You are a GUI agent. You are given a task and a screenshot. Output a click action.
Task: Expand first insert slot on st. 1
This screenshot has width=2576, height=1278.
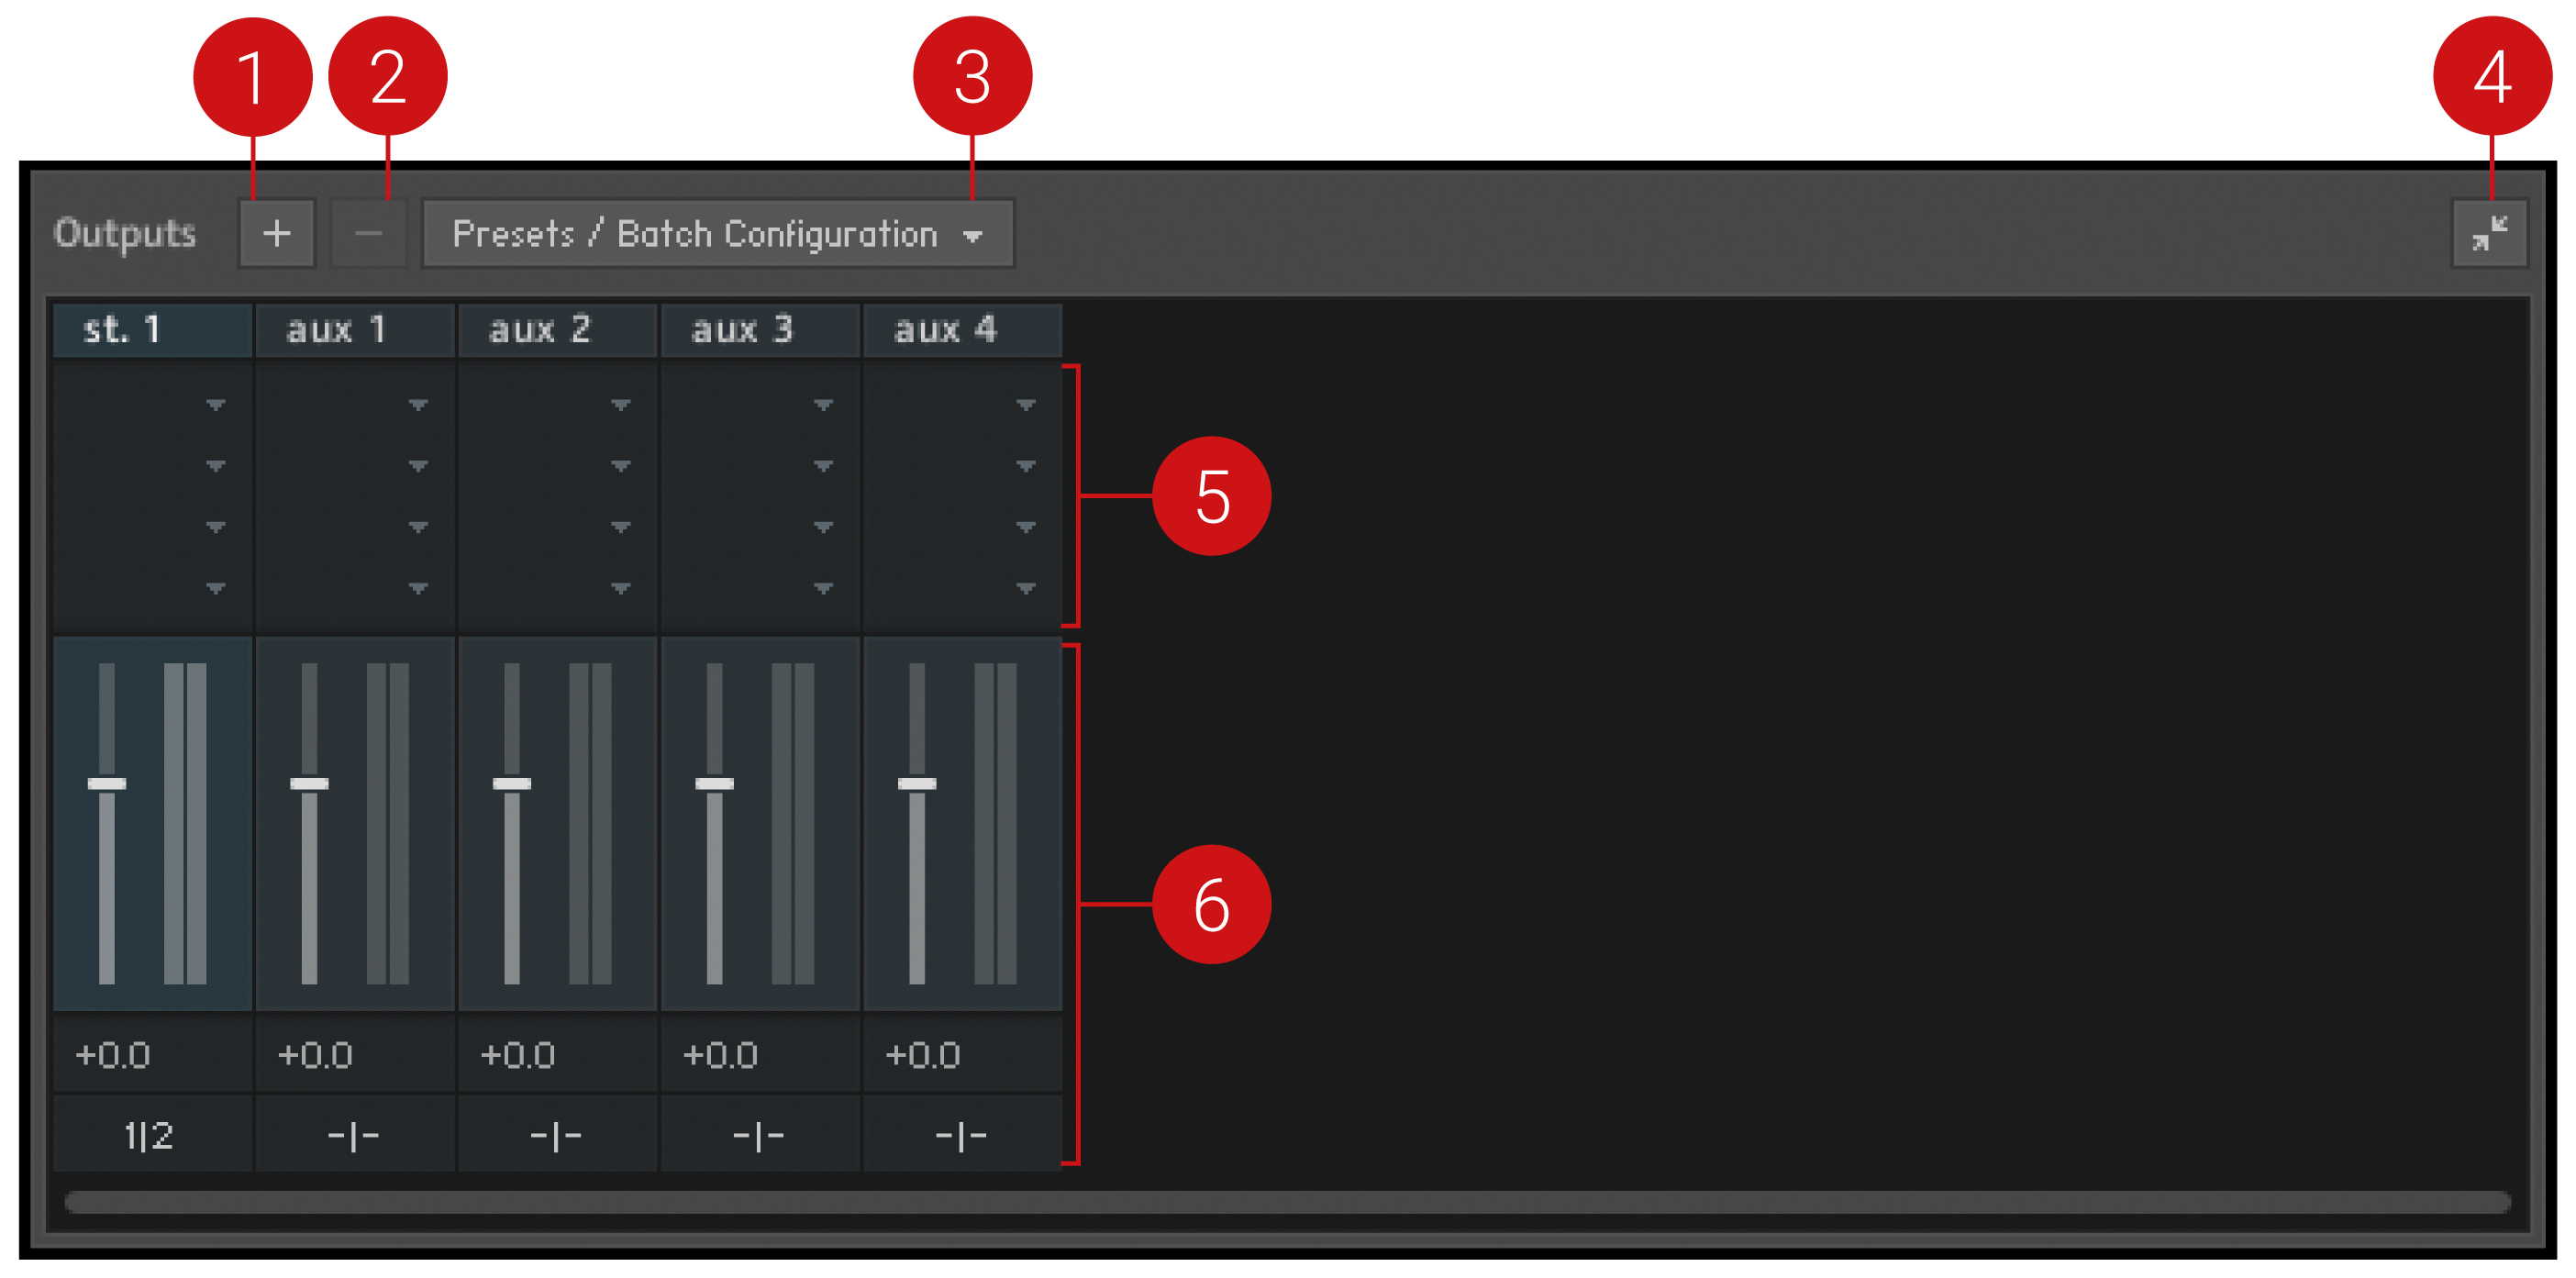[x=215, y=405]
